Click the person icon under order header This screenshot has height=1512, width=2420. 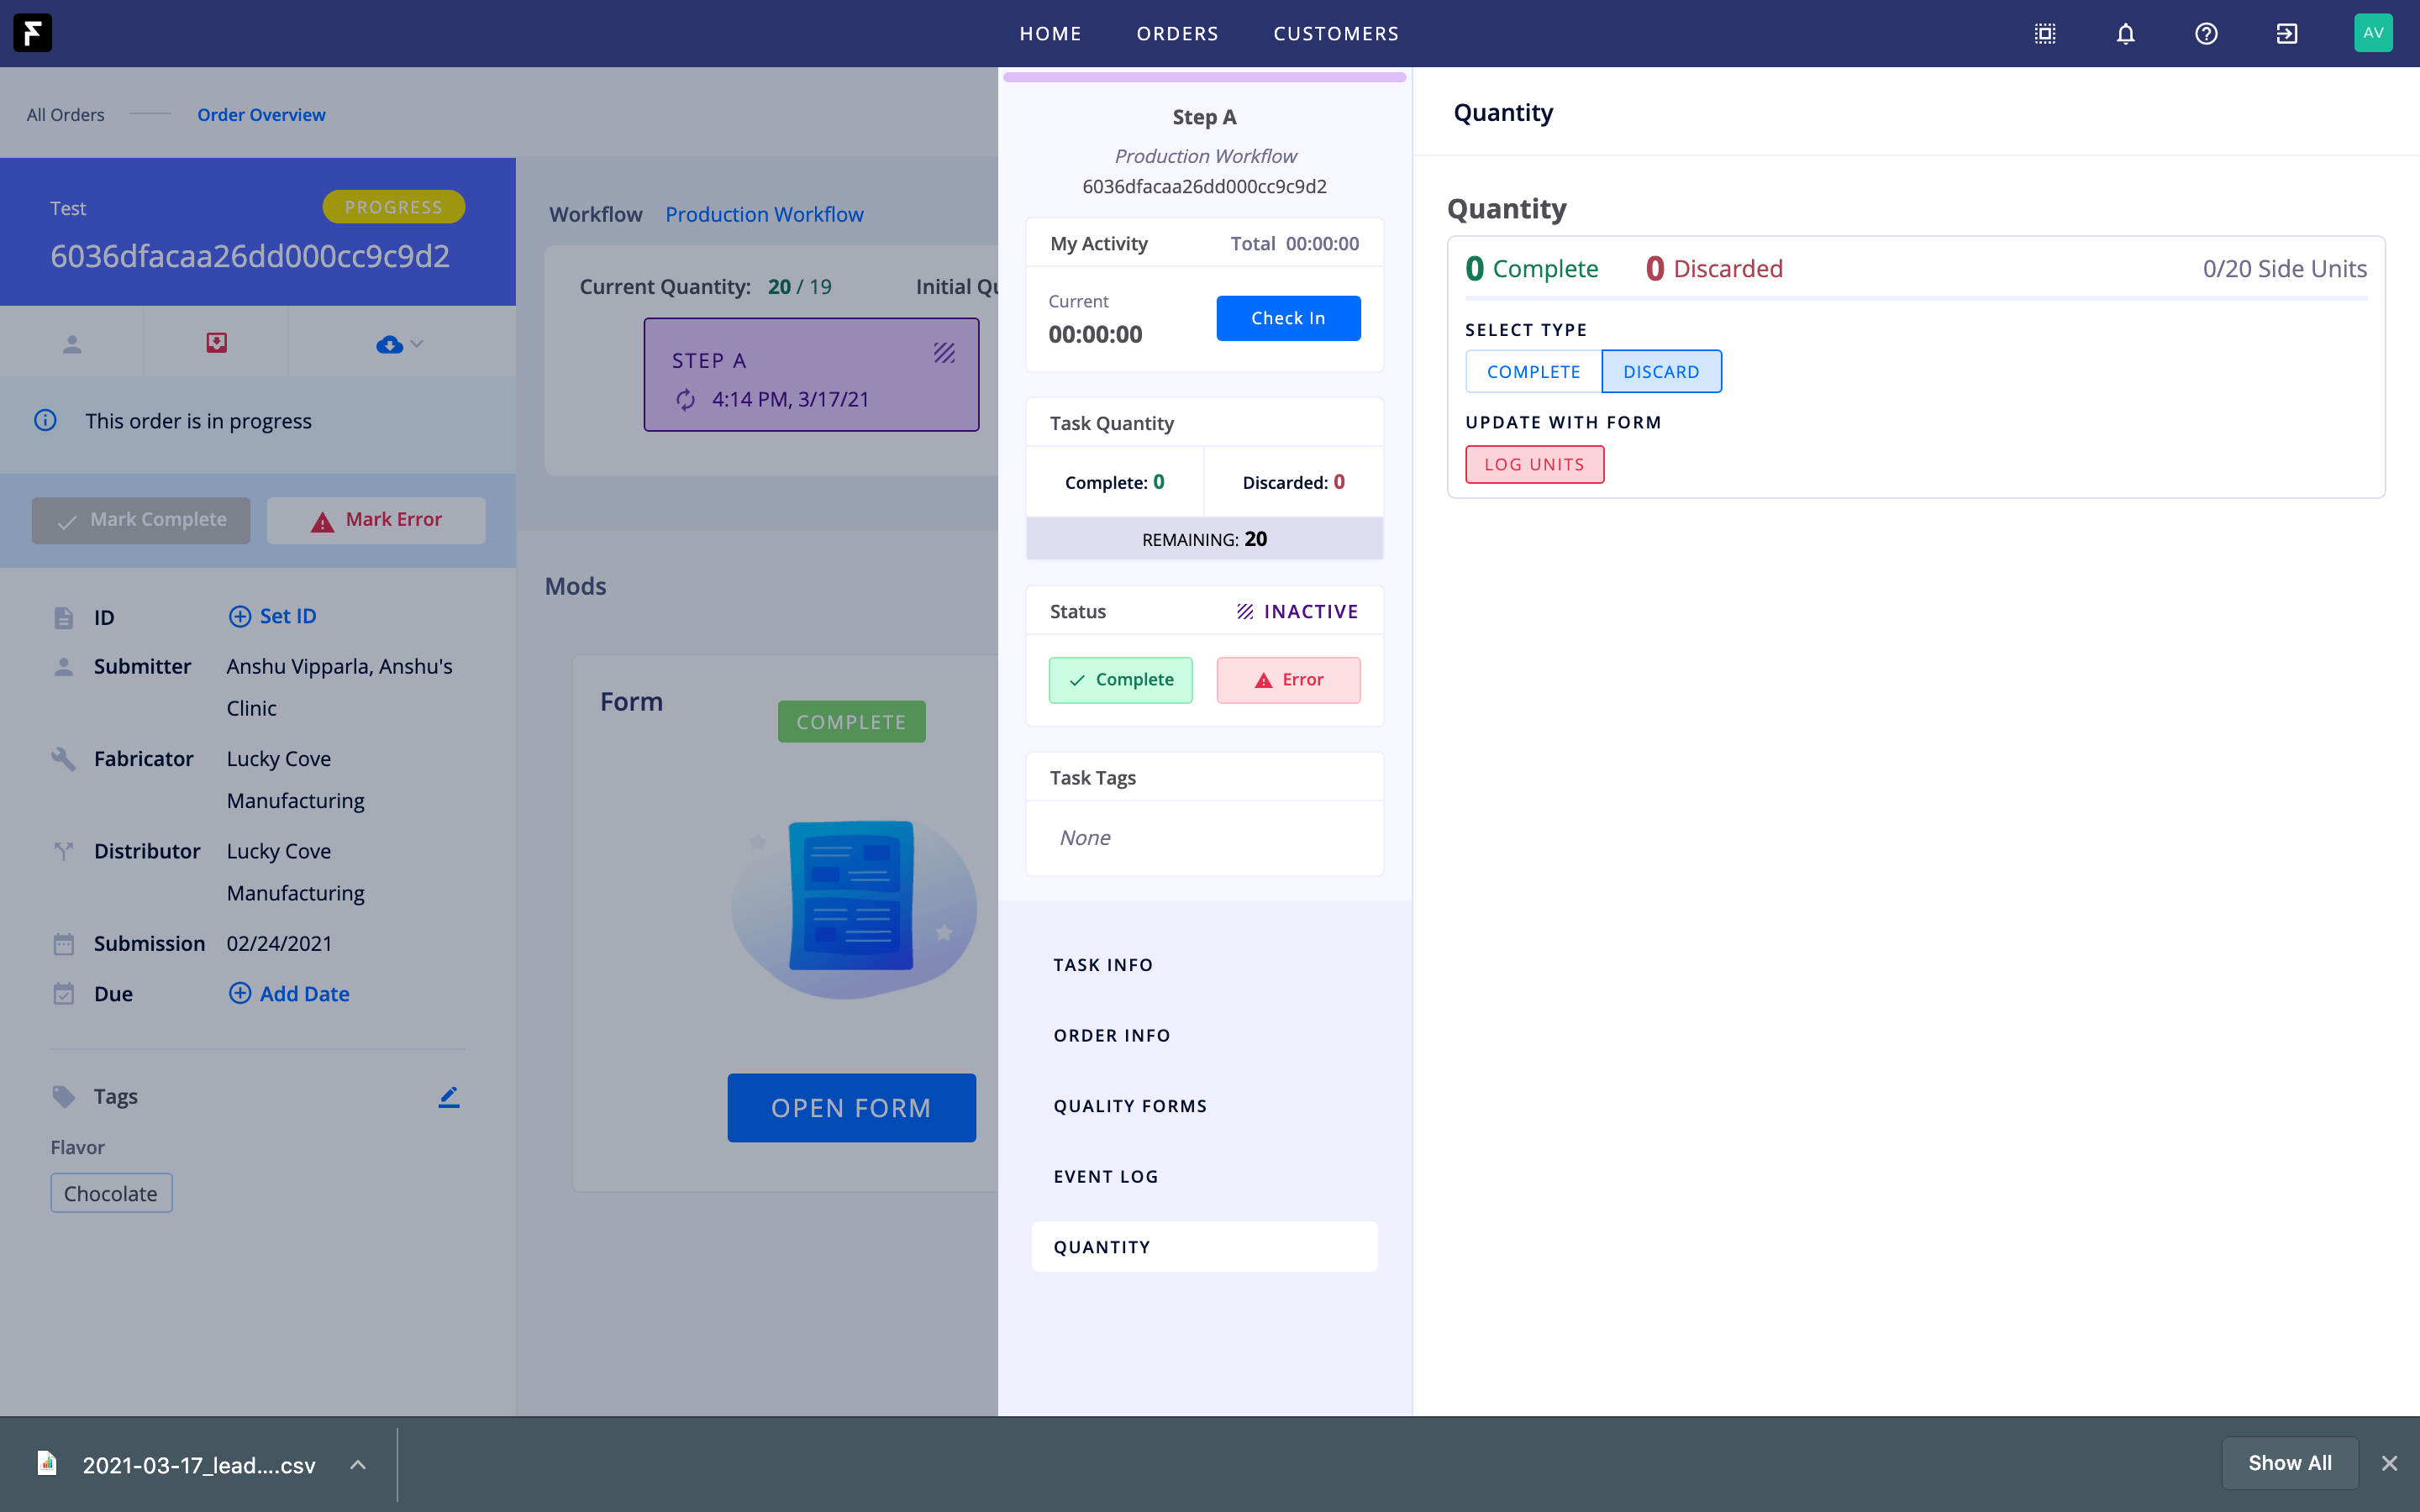[x=72, y=344]
